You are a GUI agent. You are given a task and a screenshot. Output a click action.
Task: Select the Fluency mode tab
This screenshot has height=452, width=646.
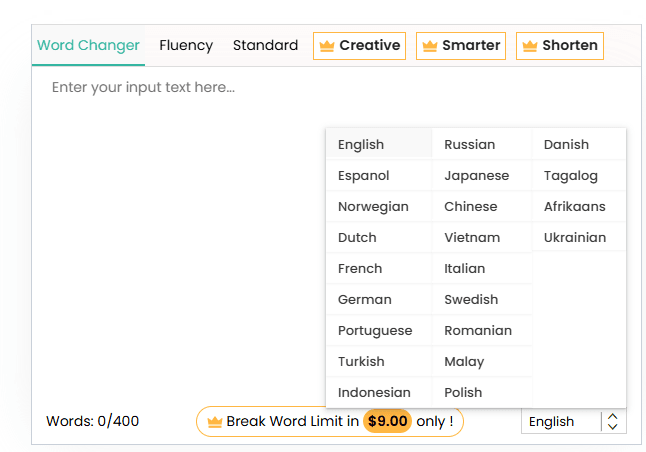click(x=186, y=46)
